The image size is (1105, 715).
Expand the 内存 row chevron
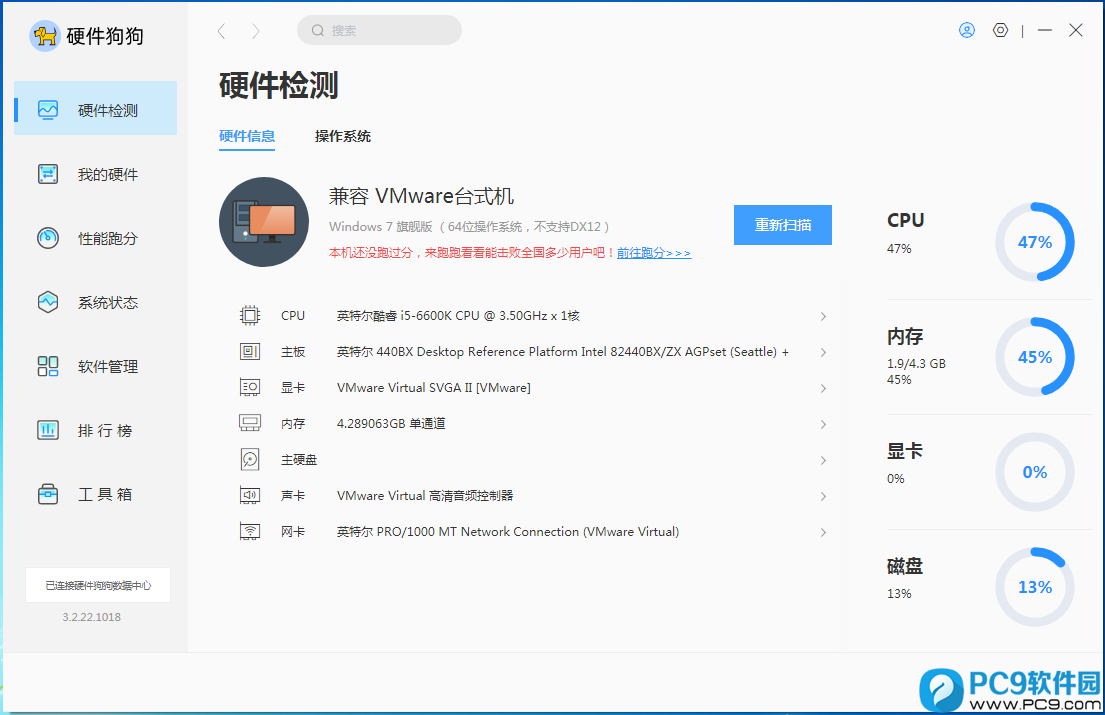point(823,424)
